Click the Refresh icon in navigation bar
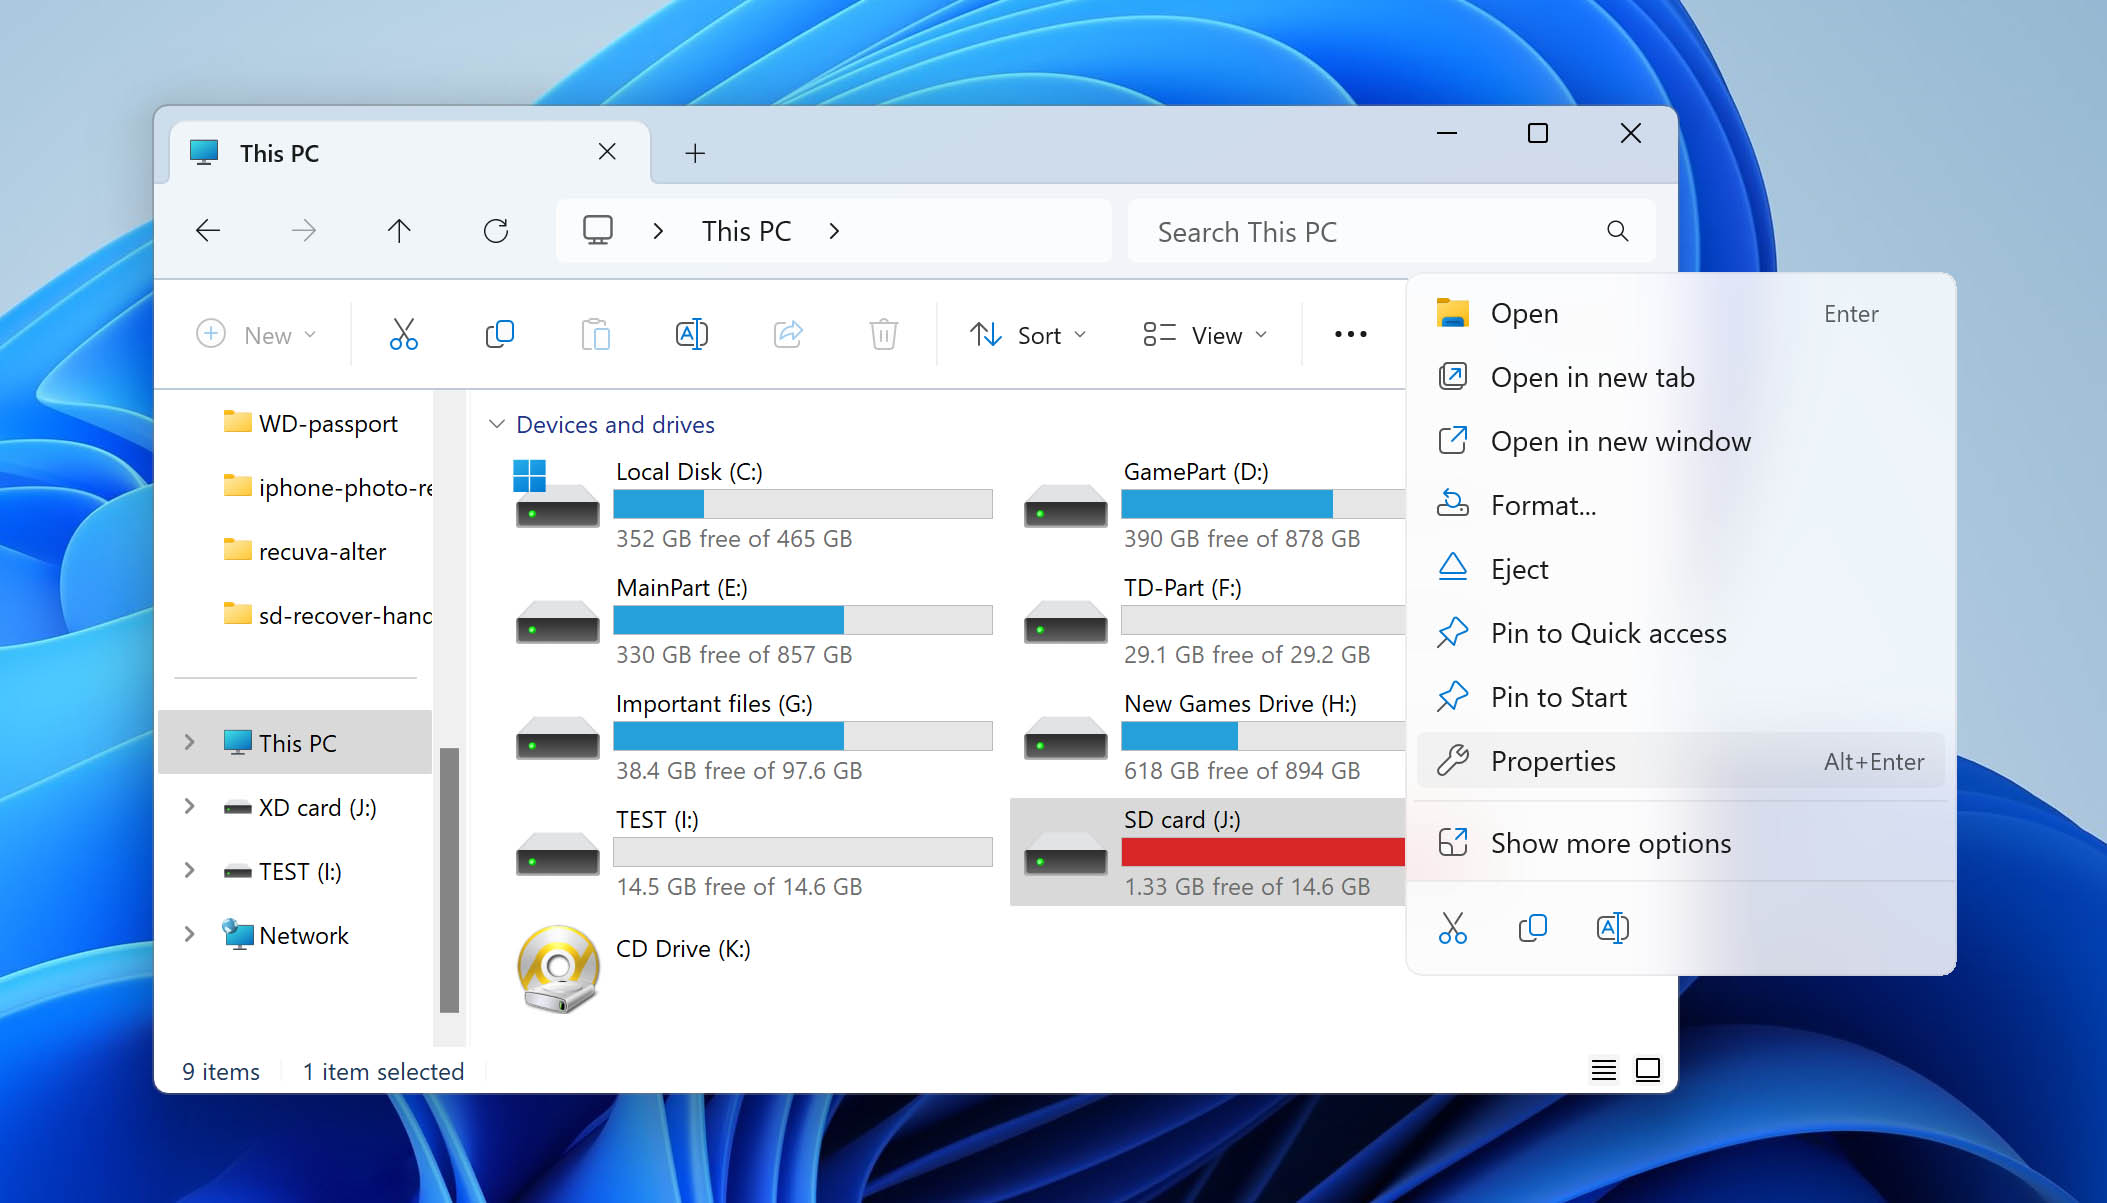2107x1203 pixels. [x=495, y=230]
